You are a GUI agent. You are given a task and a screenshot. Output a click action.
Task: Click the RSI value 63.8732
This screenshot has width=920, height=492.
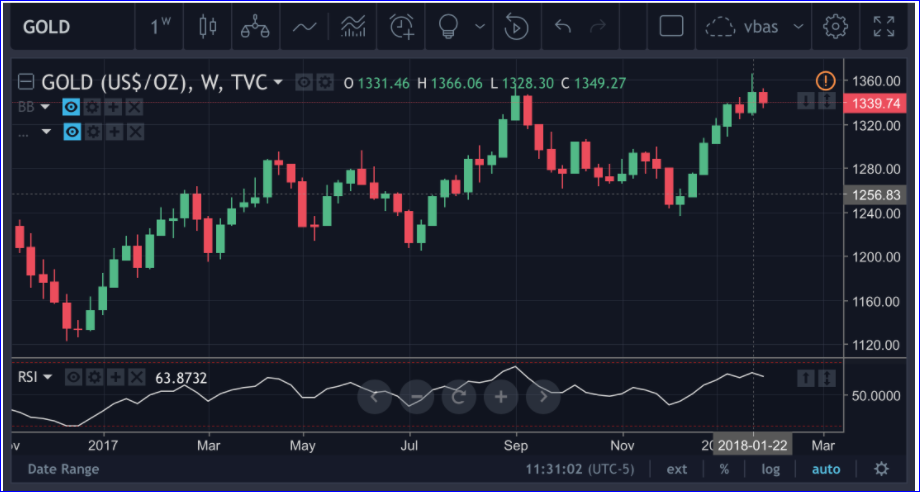pos(181,378)
